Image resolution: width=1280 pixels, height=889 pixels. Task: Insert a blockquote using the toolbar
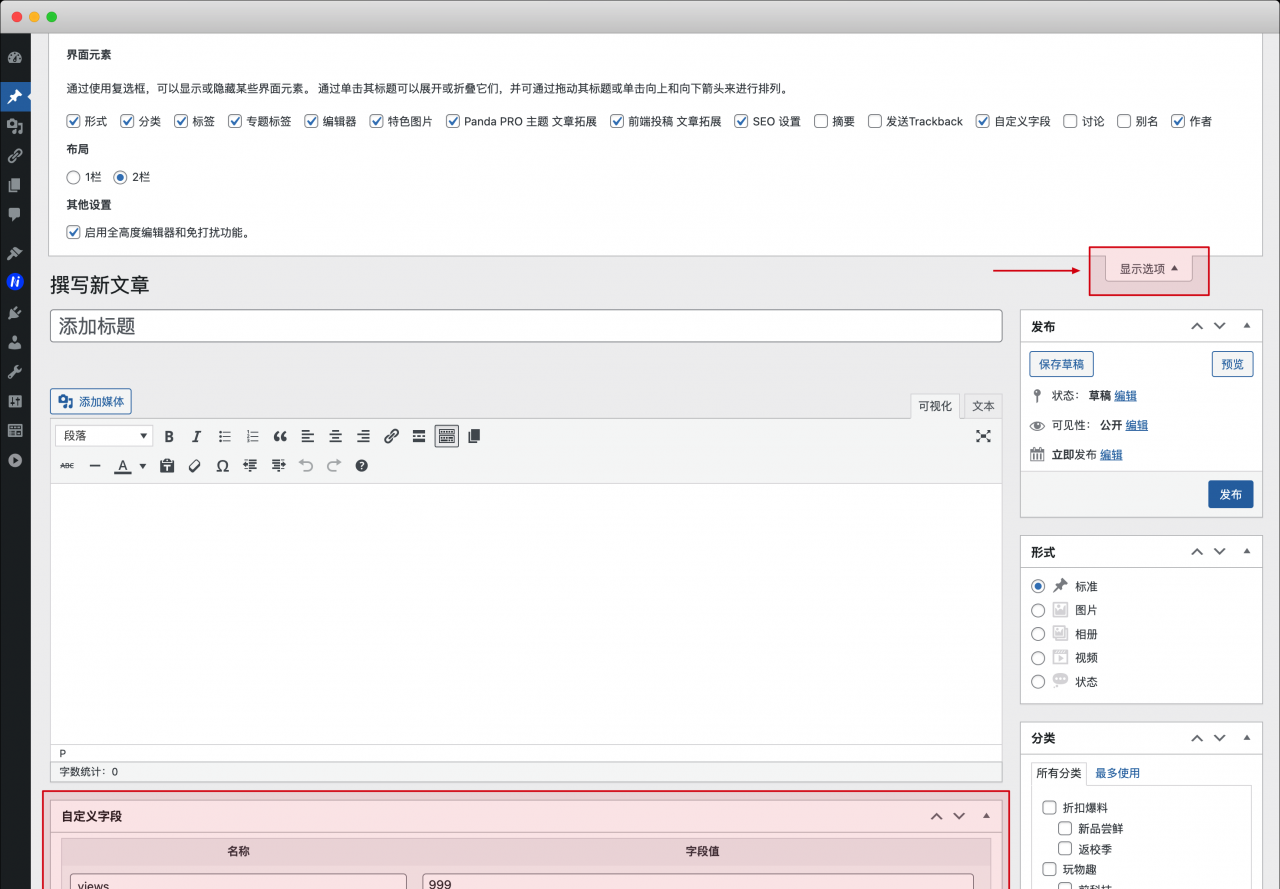point(280,436)
